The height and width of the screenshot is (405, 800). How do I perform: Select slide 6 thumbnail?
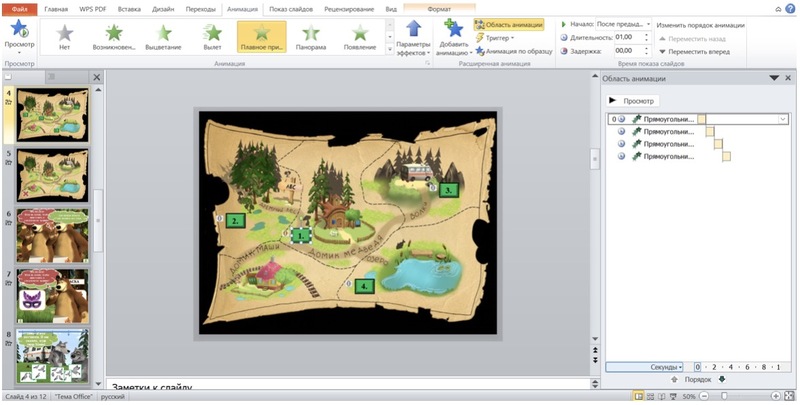[x=53, y=235]
